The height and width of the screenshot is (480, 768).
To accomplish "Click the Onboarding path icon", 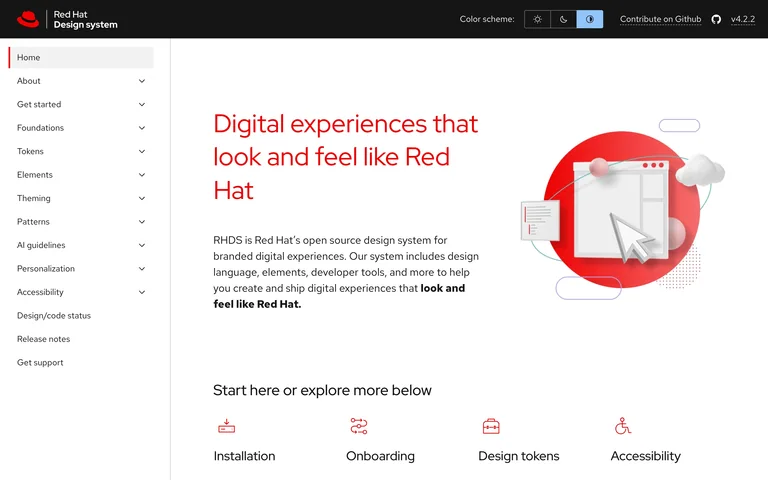I will pyautogui.click(x=359, y=426).
